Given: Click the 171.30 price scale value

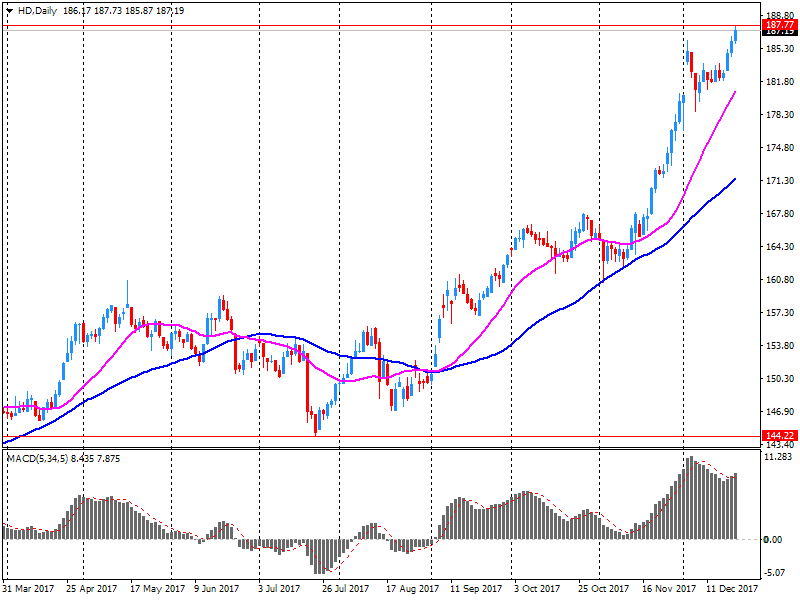Looking at the screenshot, I should pyautogui.click(x=780, y=181).
